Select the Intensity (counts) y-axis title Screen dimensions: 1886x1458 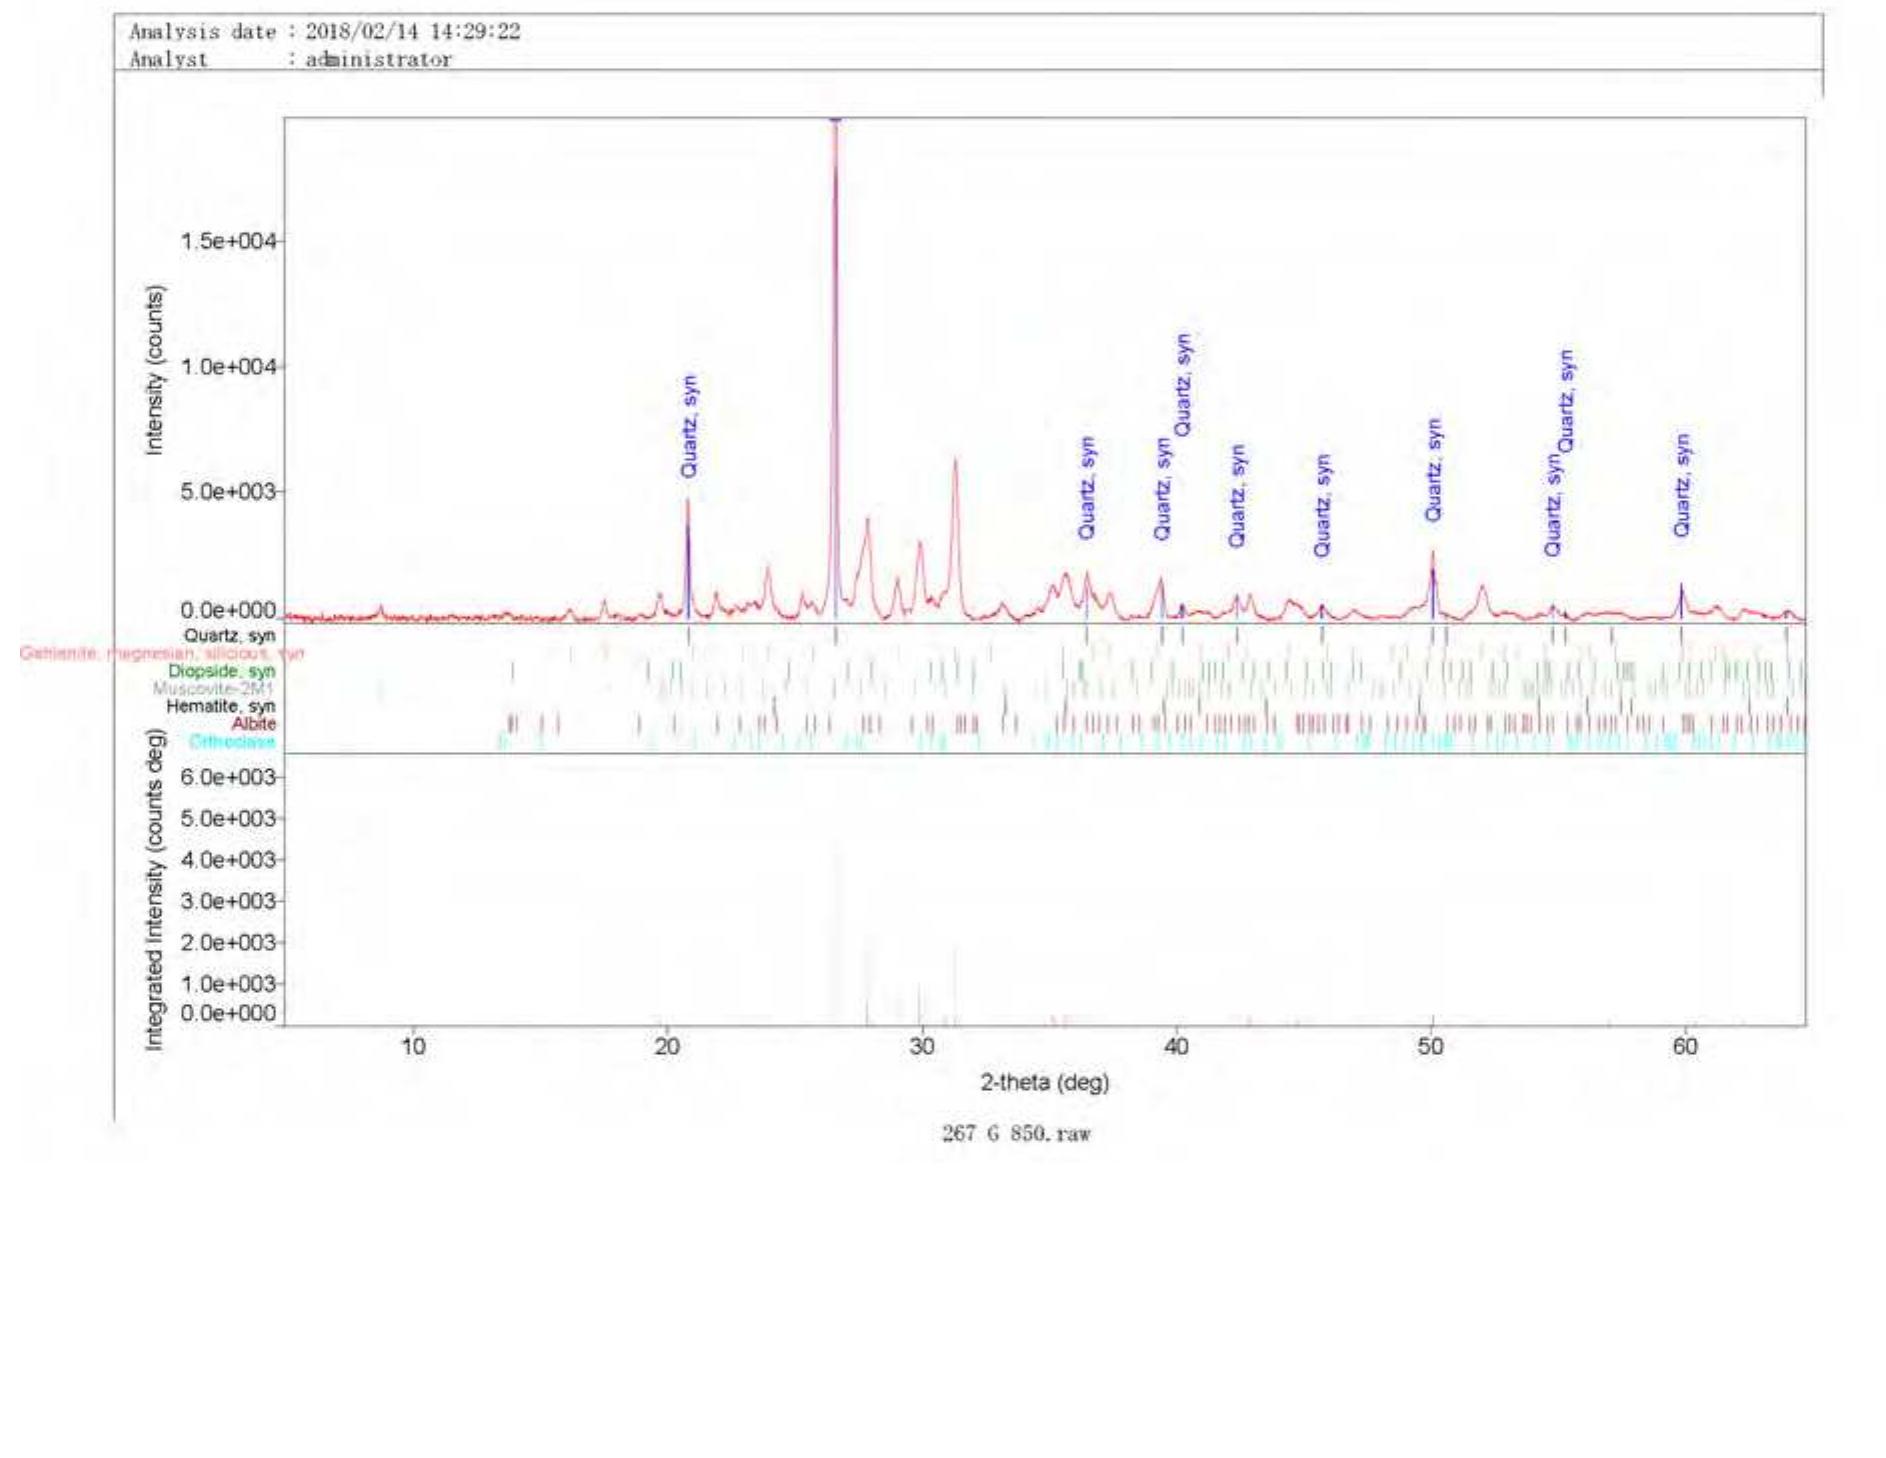point(154,370)
